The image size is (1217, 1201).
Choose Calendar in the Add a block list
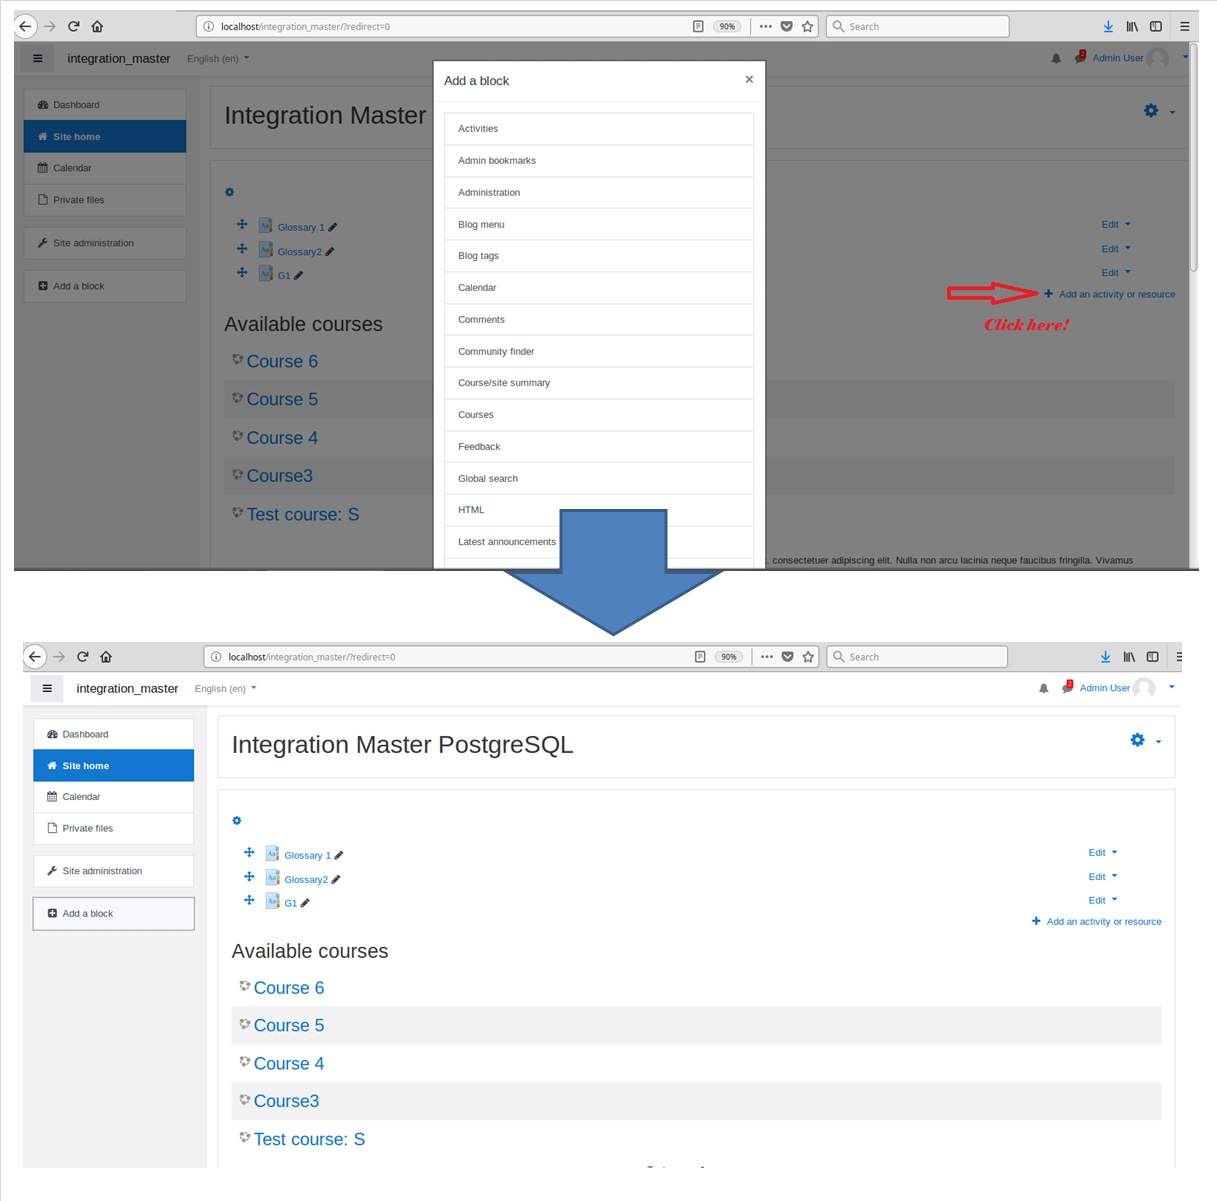click(599, 288)
